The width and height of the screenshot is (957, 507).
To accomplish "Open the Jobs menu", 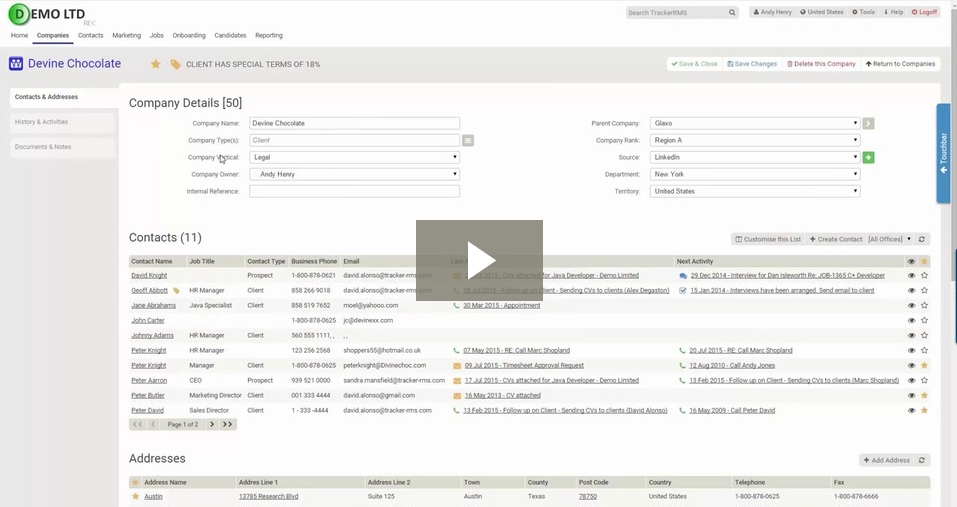I will point(157,35).
